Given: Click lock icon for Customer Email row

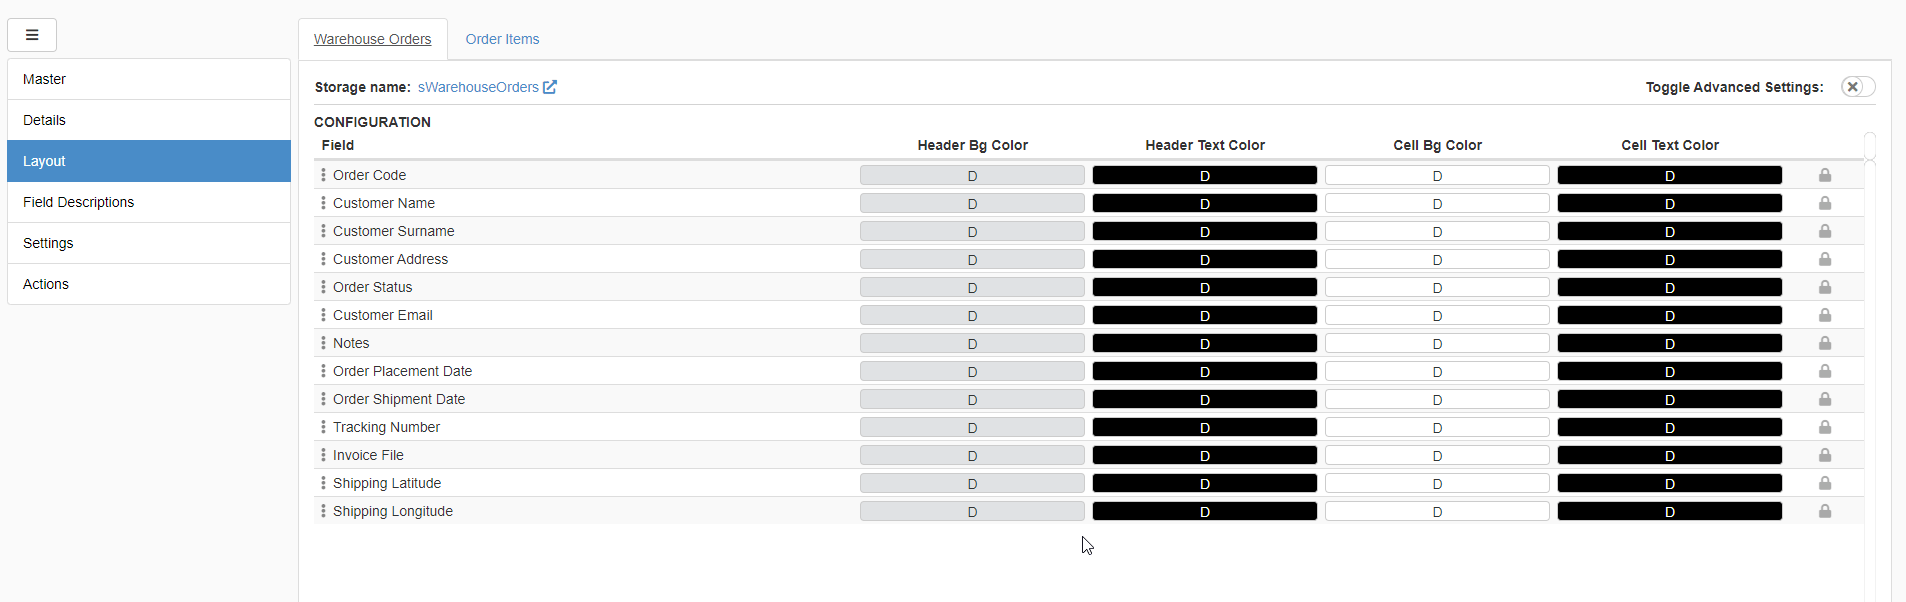Looking at the screenshot, I should pos(1824,315).
